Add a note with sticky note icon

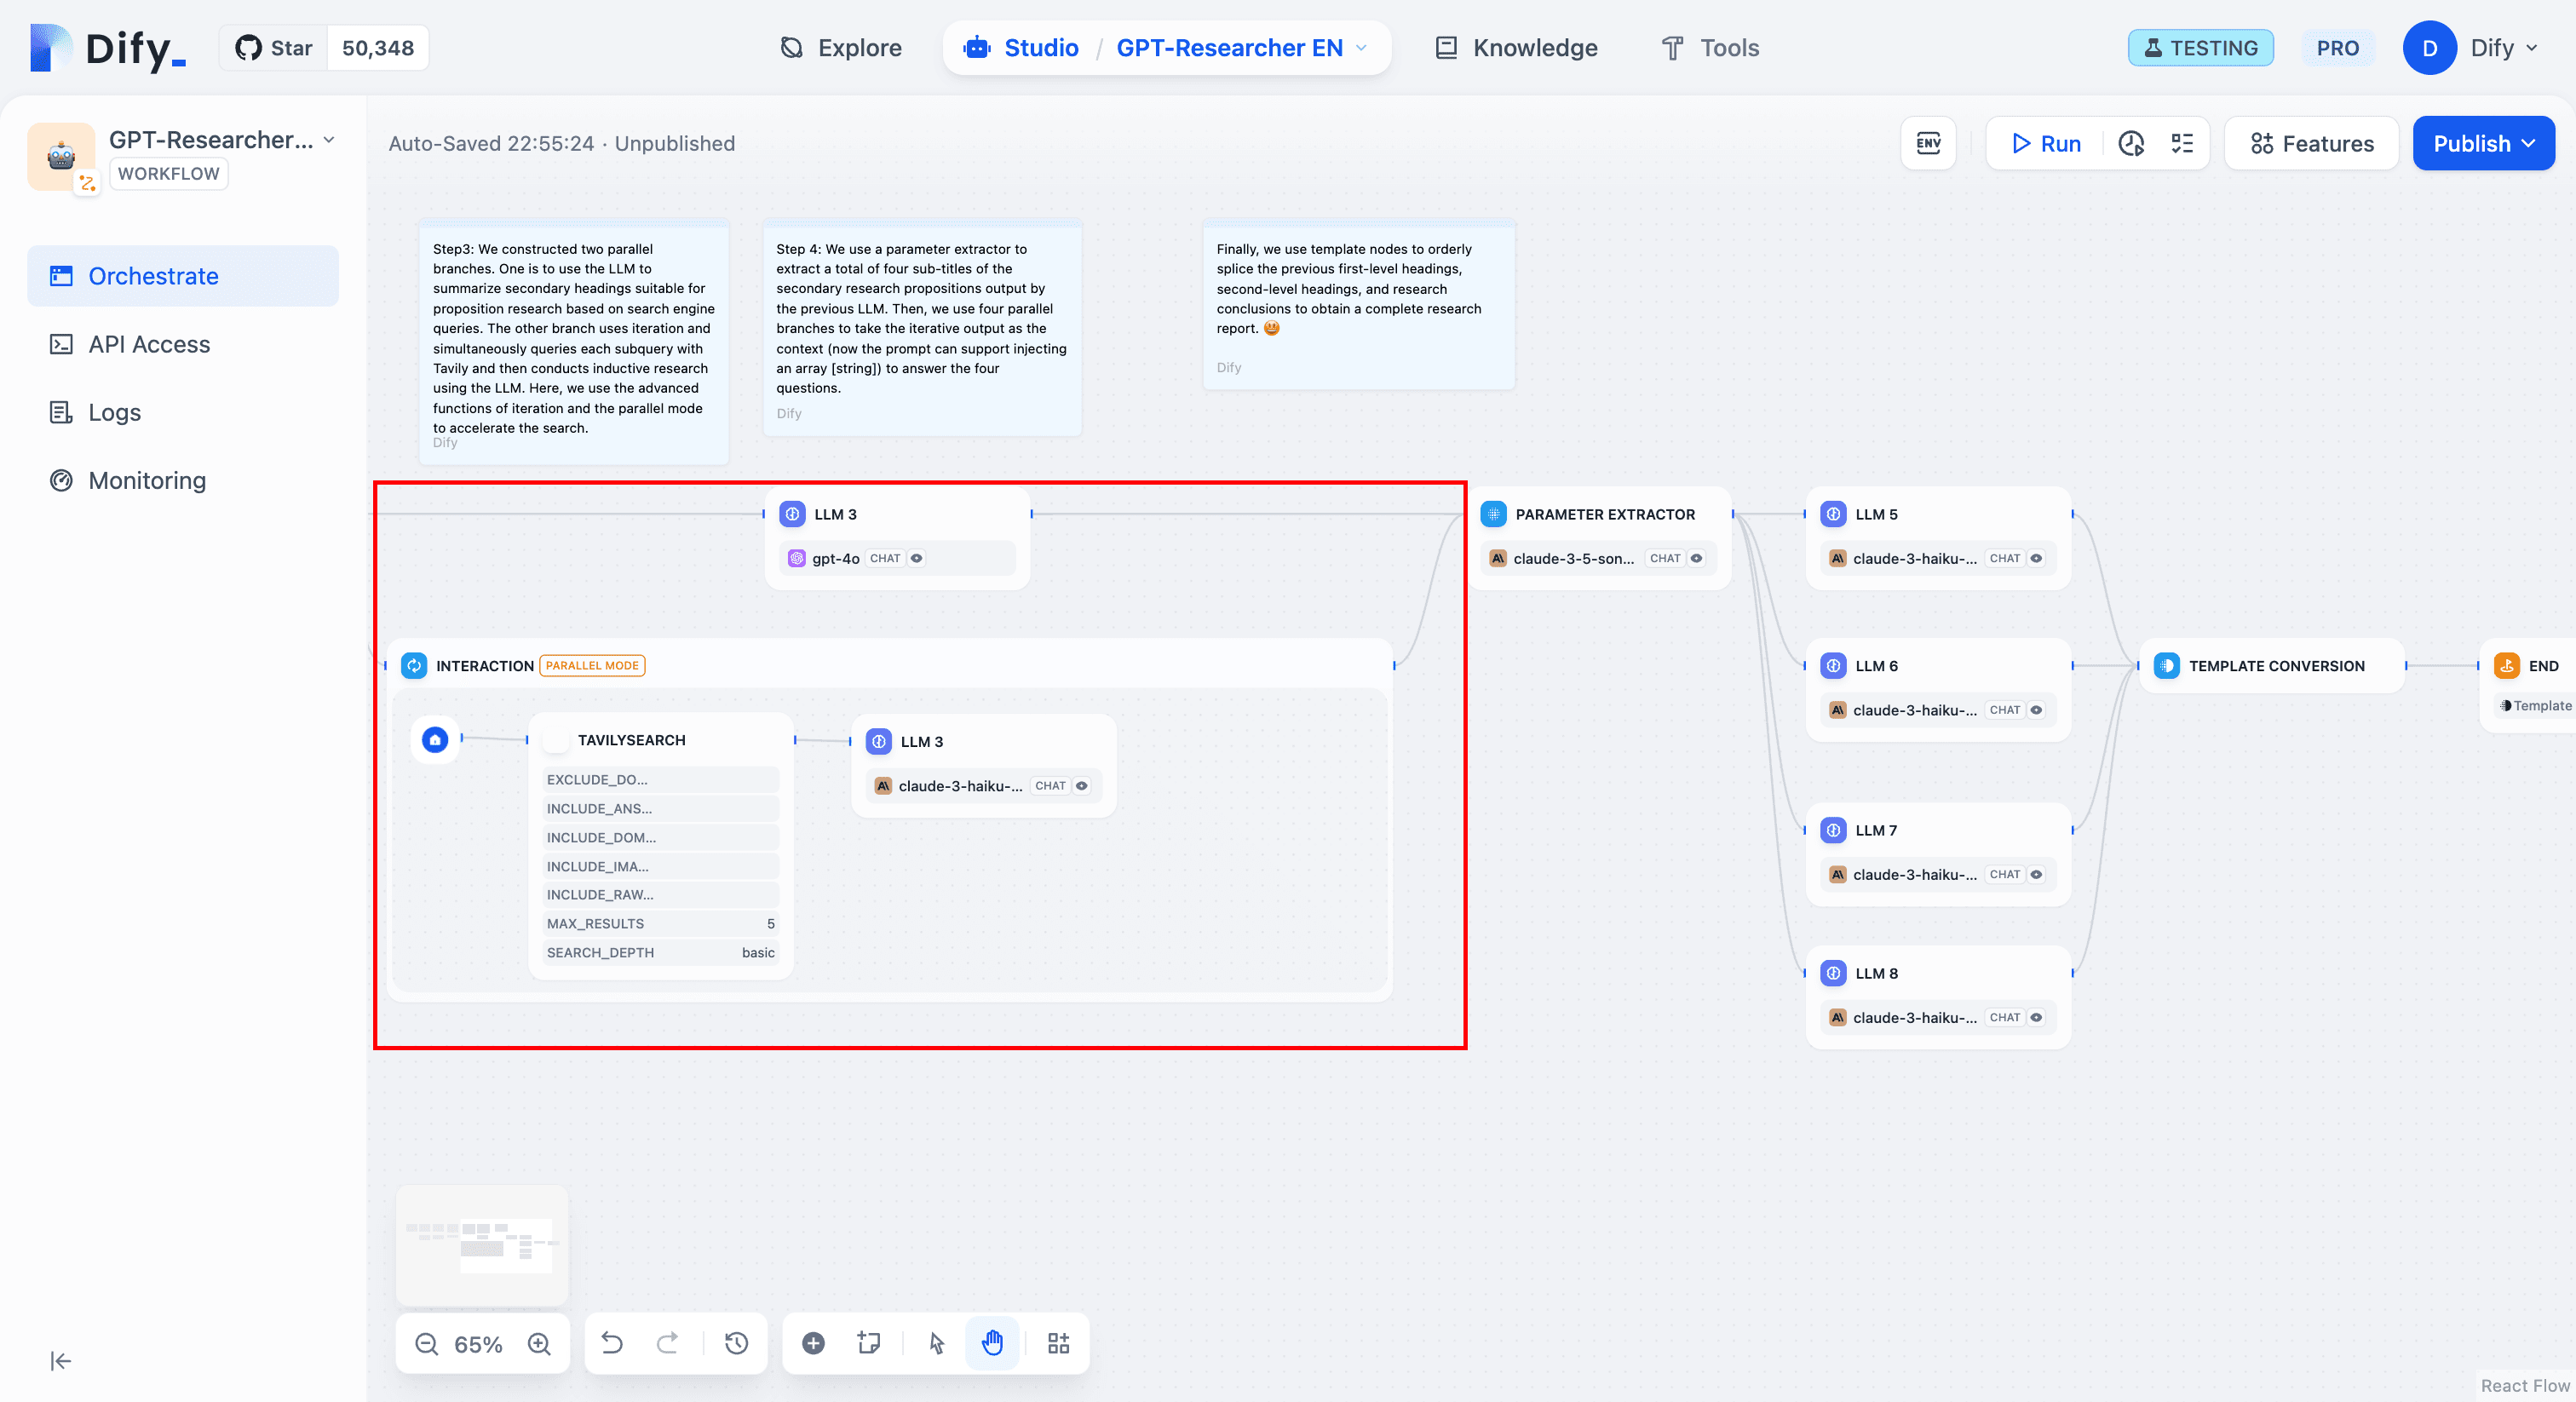click(868, 1343)
